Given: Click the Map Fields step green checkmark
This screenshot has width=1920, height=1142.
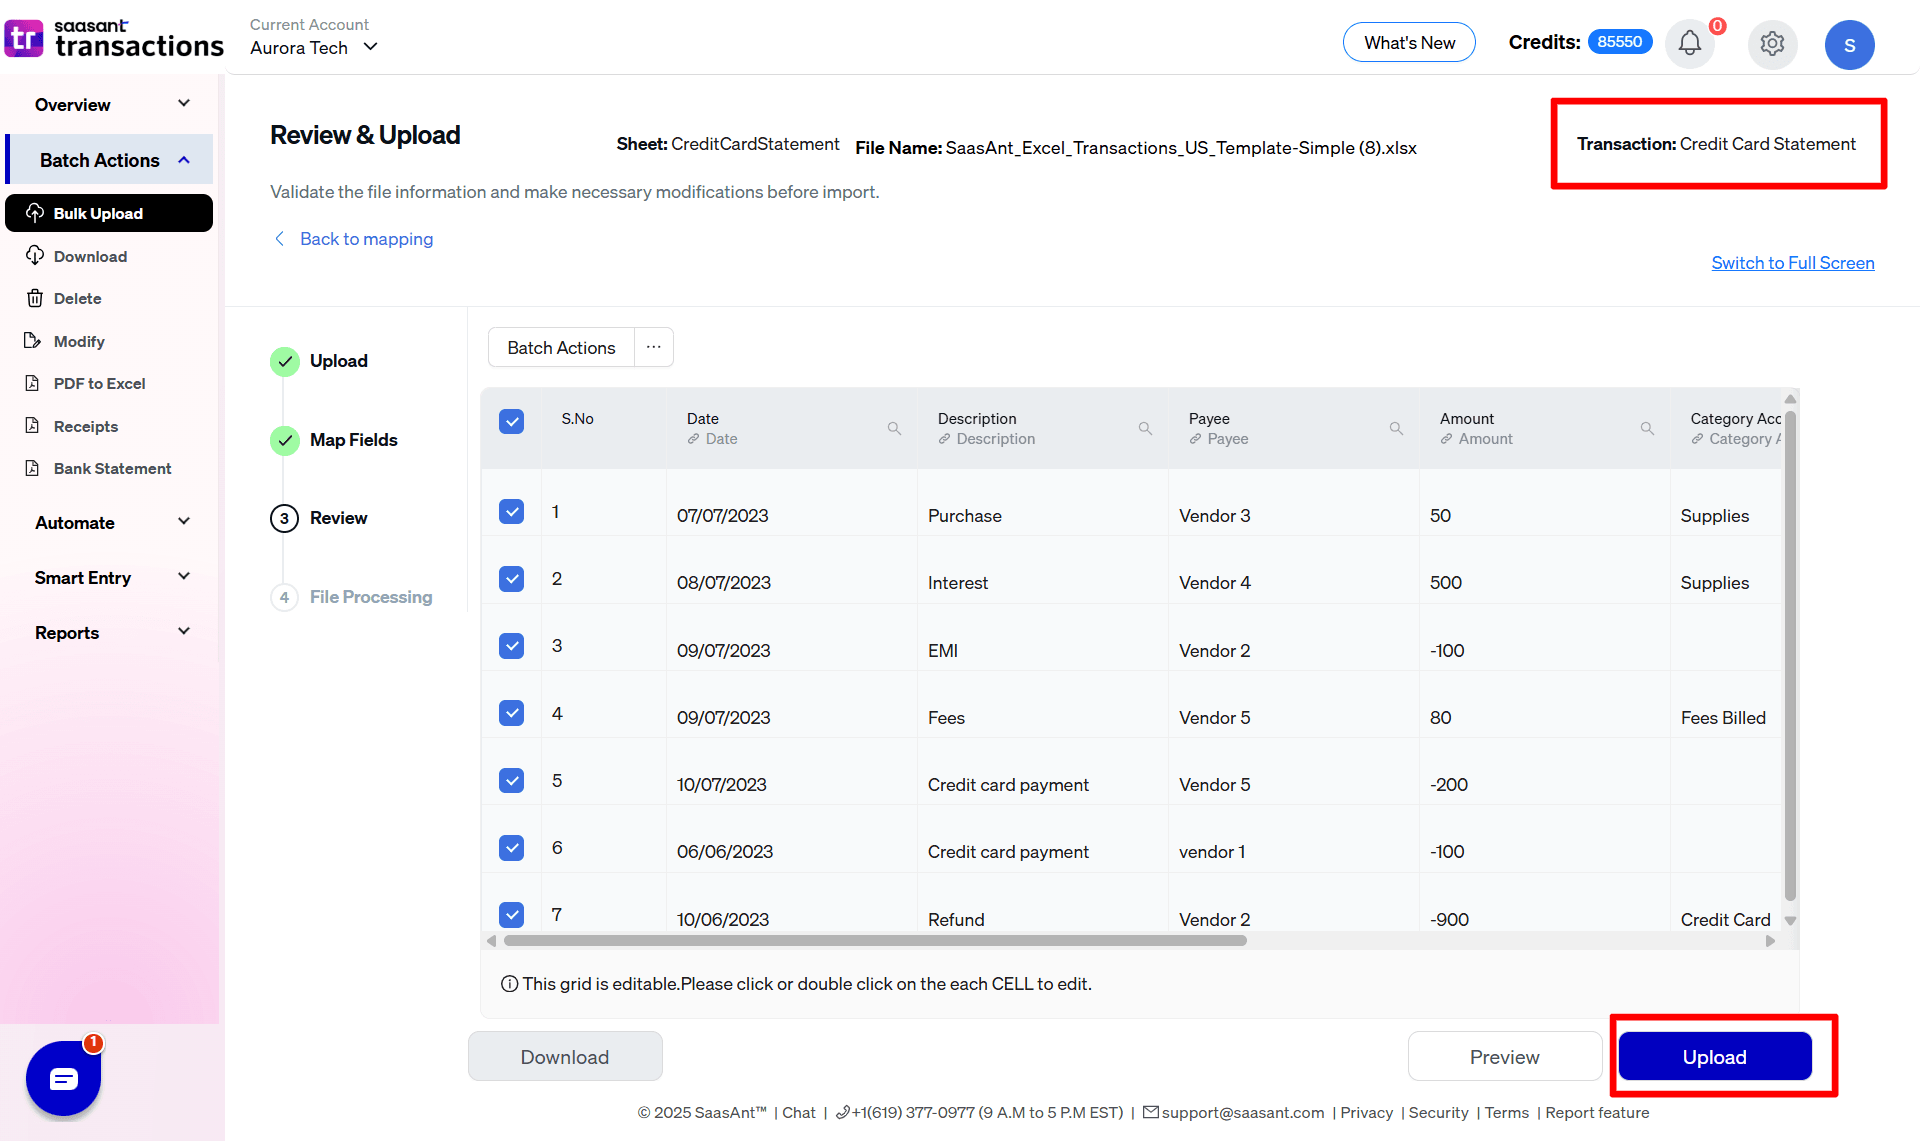Looking at the screenshot, I should 285,440.
